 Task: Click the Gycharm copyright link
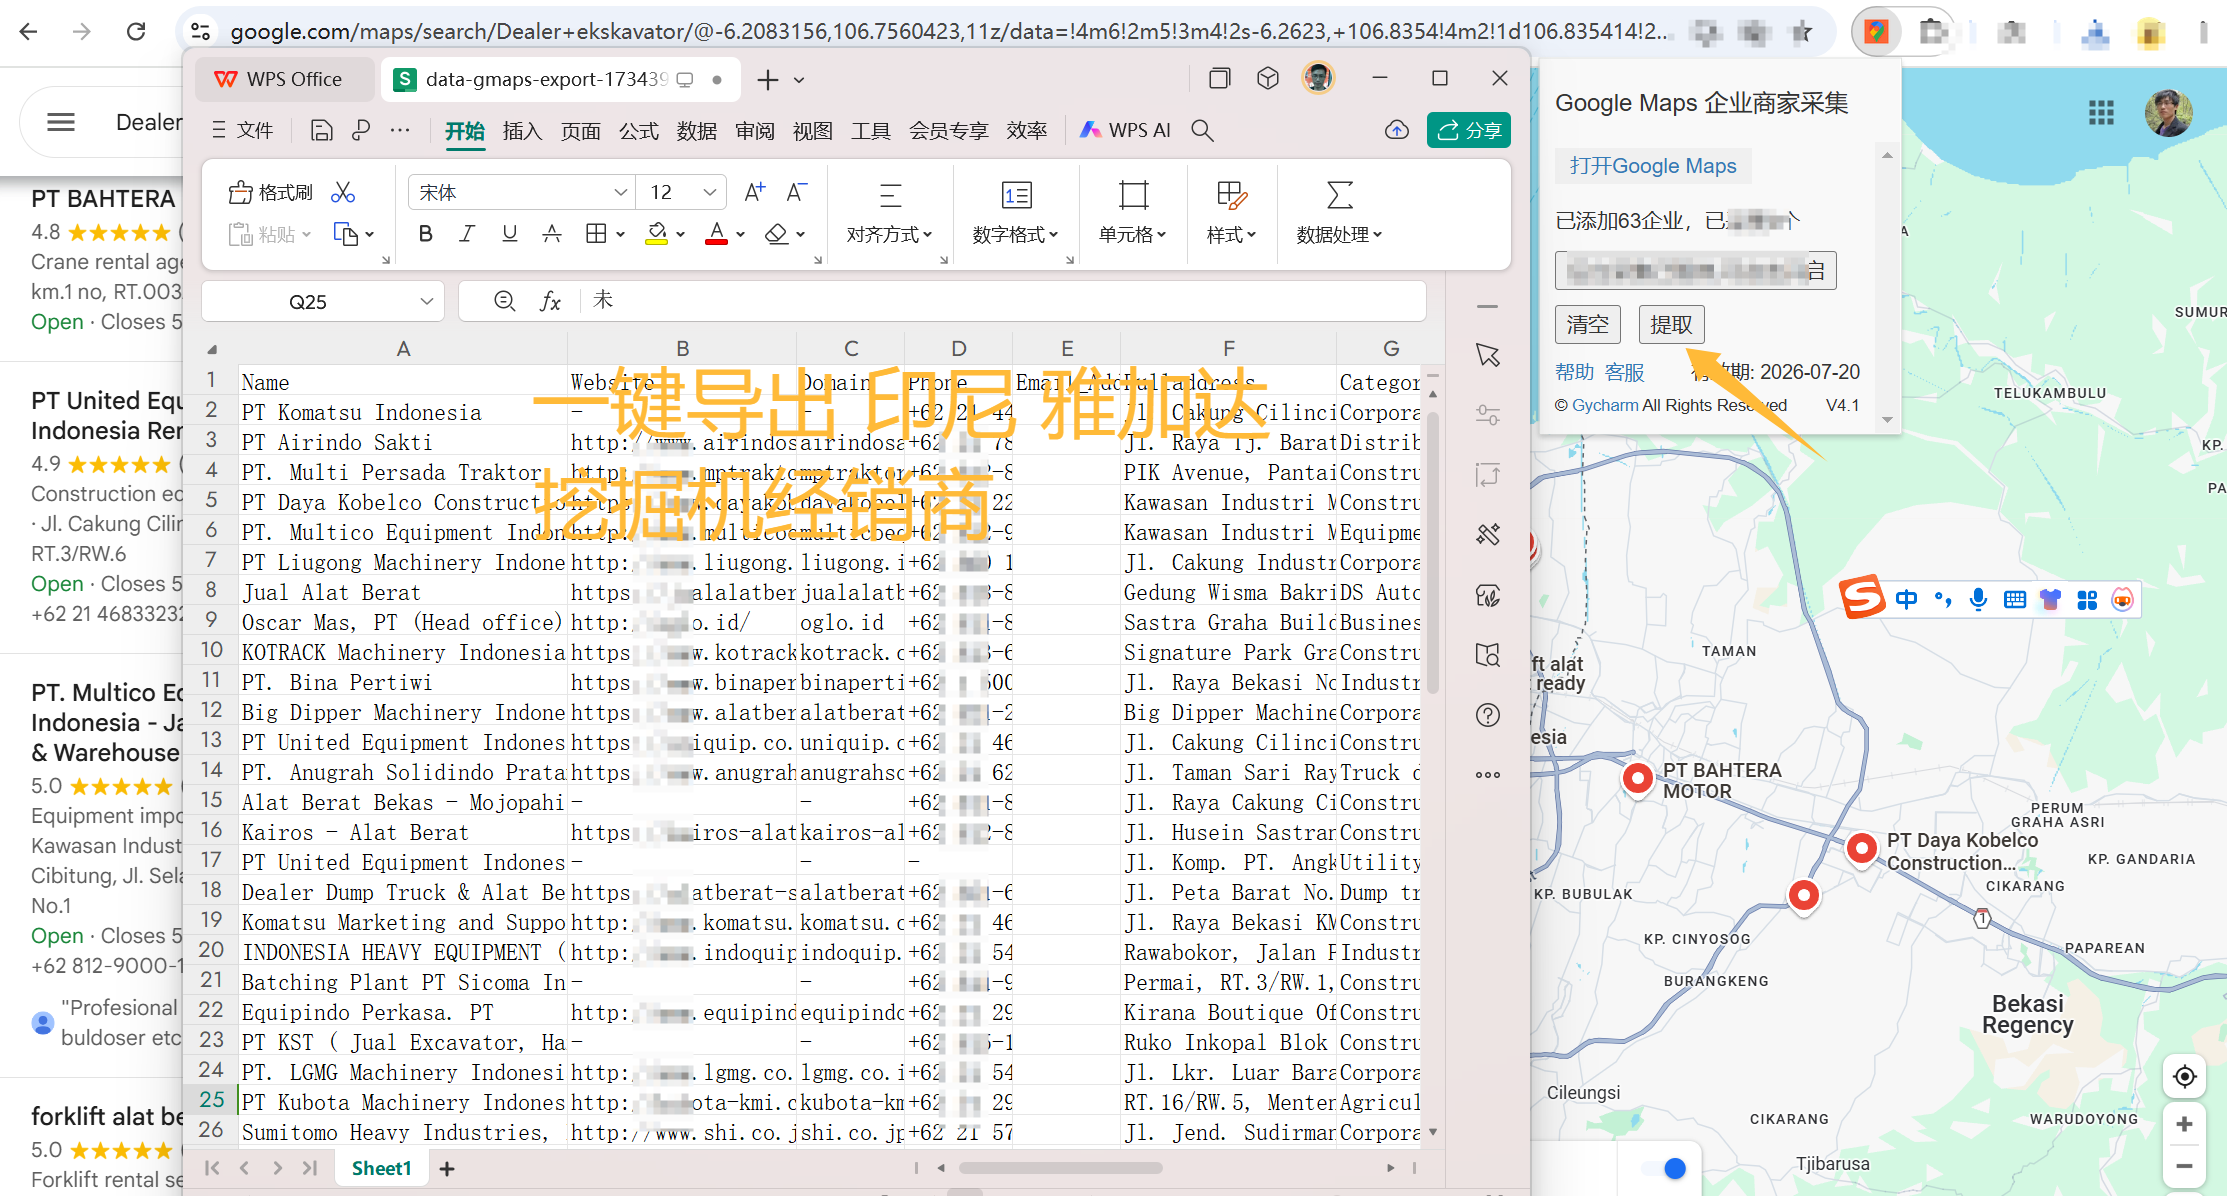pyautogui.click(x=1605, y=405)
